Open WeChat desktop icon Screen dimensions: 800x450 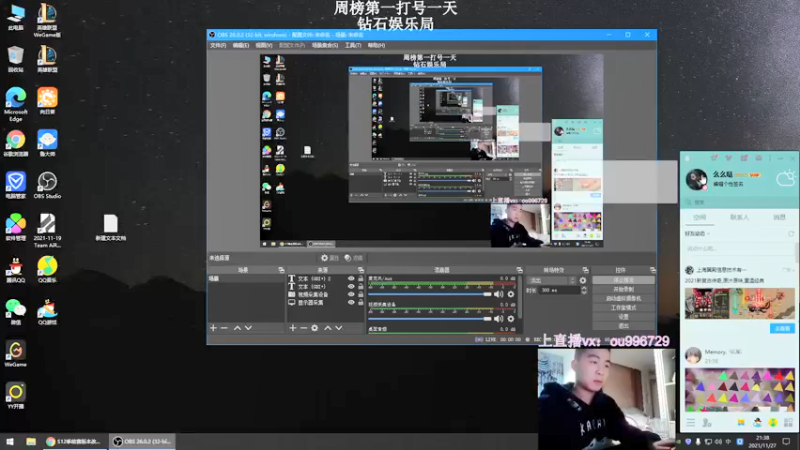pos(15,312)
